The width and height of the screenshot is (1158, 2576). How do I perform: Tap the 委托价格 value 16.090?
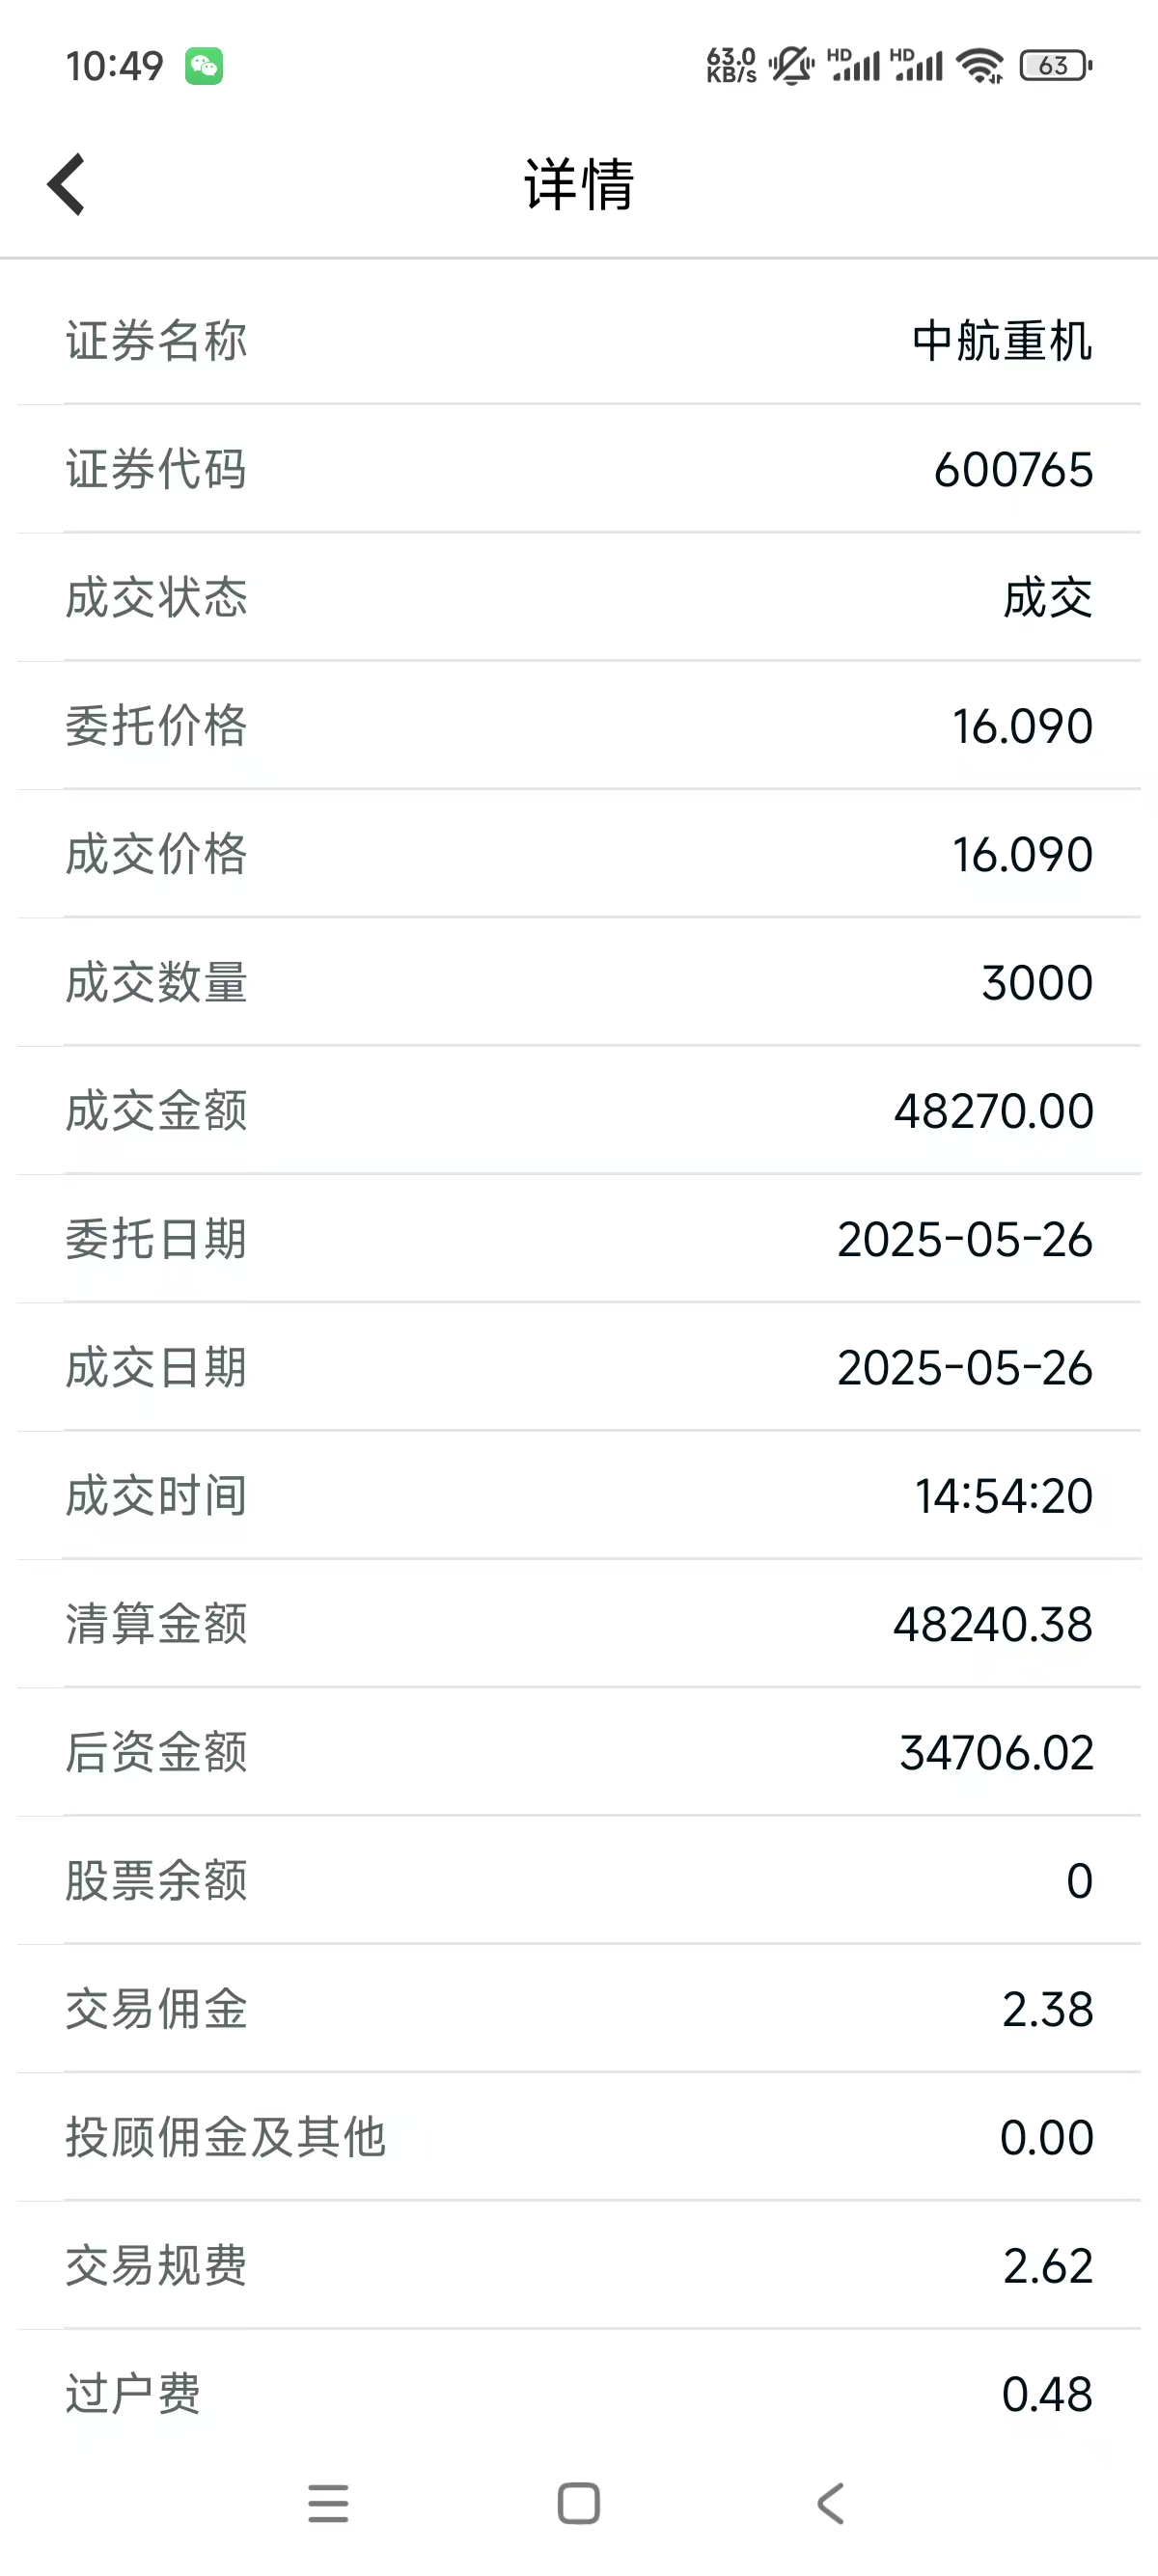point(1022,726)
